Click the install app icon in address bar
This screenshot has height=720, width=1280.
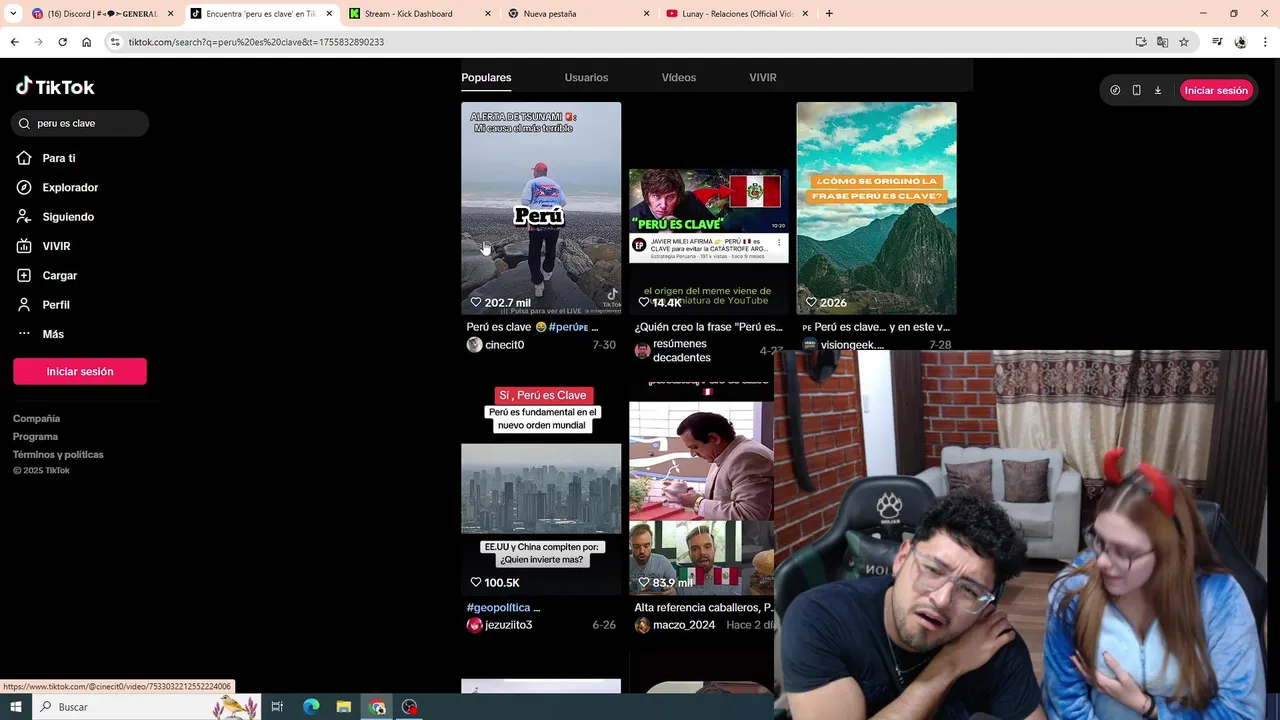click(1141, 42)
